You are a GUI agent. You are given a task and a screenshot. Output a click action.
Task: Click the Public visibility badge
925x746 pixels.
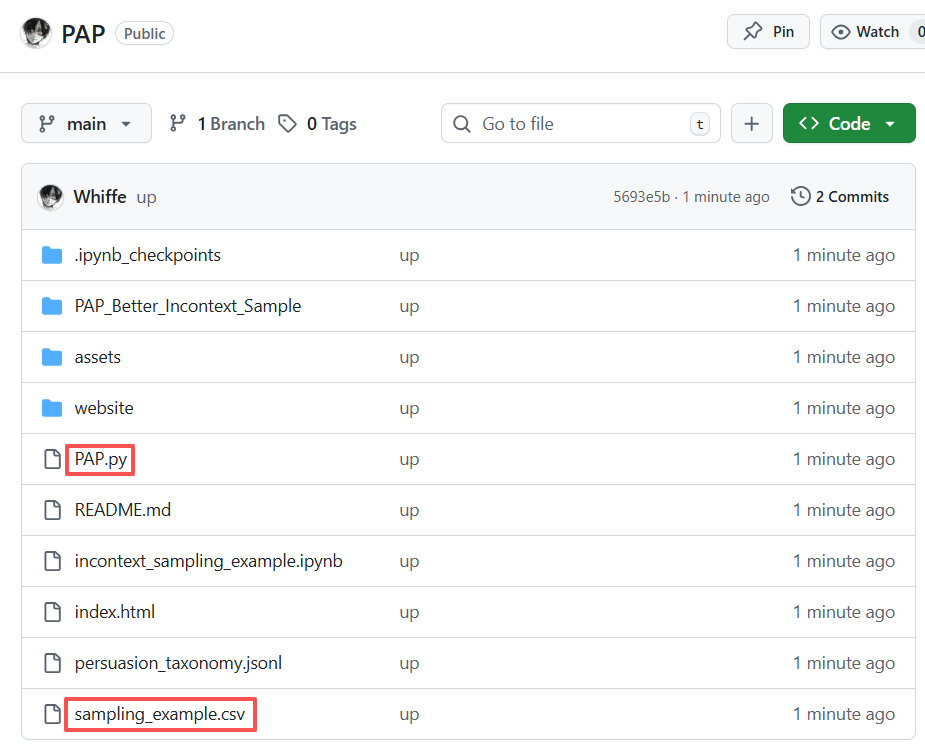click(145, 34)
